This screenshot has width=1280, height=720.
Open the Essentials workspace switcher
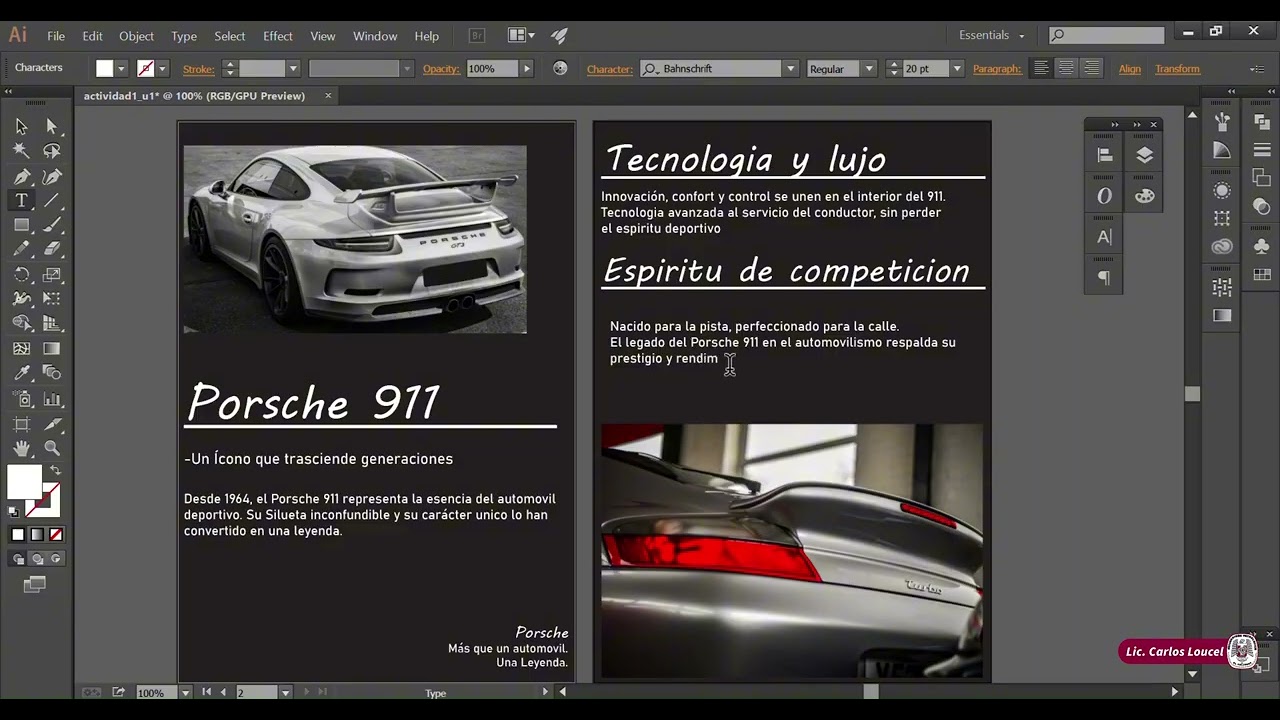click(991, 35)
